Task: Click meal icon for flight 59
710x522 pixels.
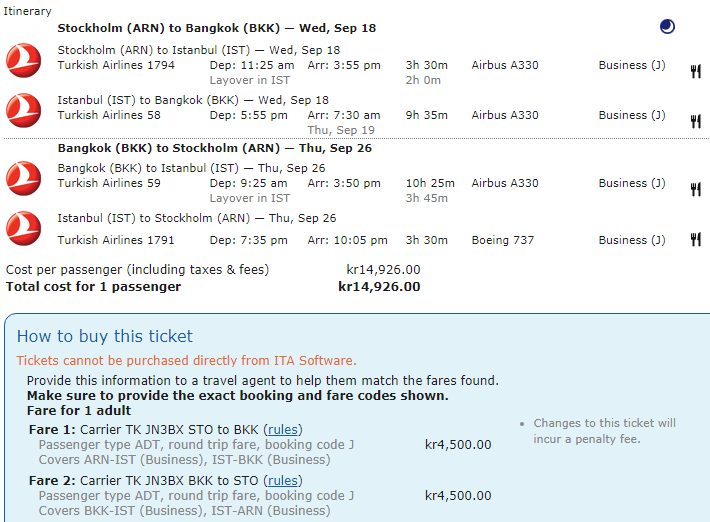Action: [x=695, y=189]
